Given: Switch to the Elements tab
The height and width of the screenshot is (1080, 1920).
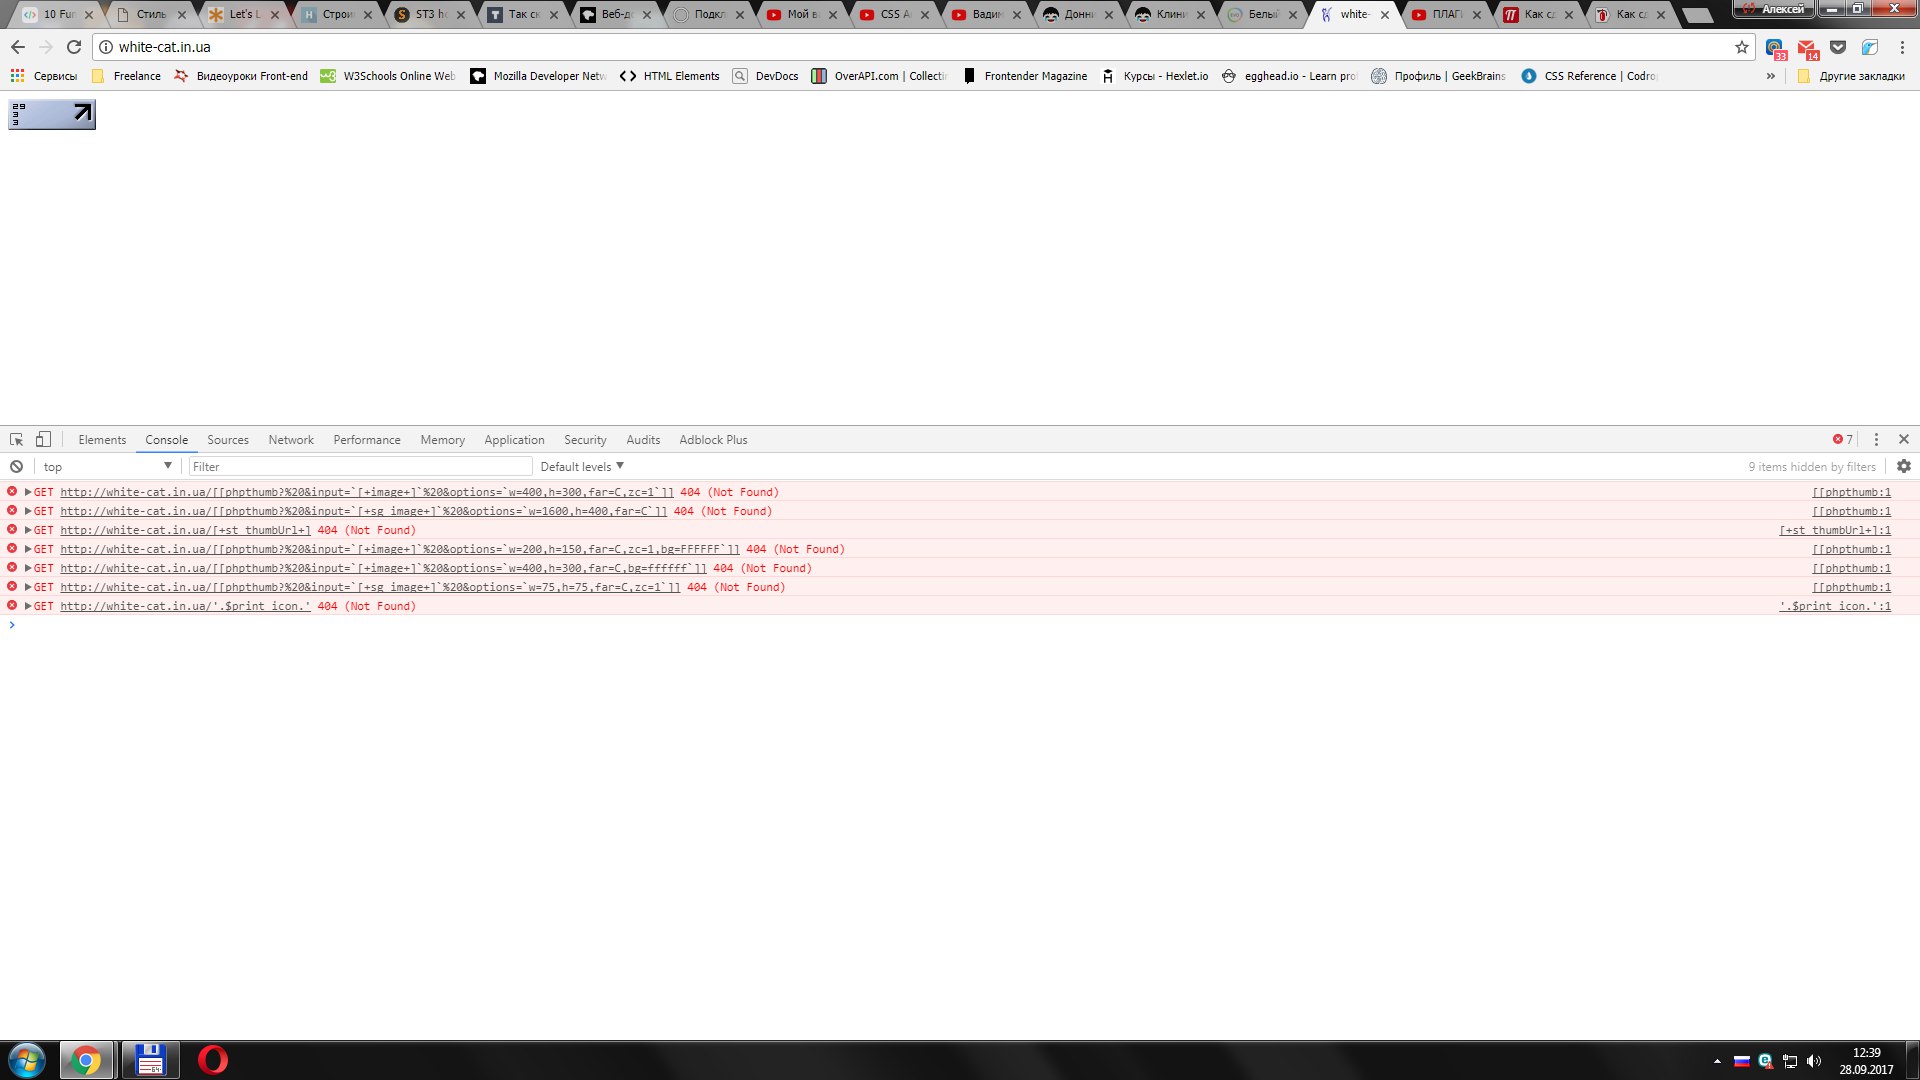Looking at the screenshot, I should coord(102,440).
